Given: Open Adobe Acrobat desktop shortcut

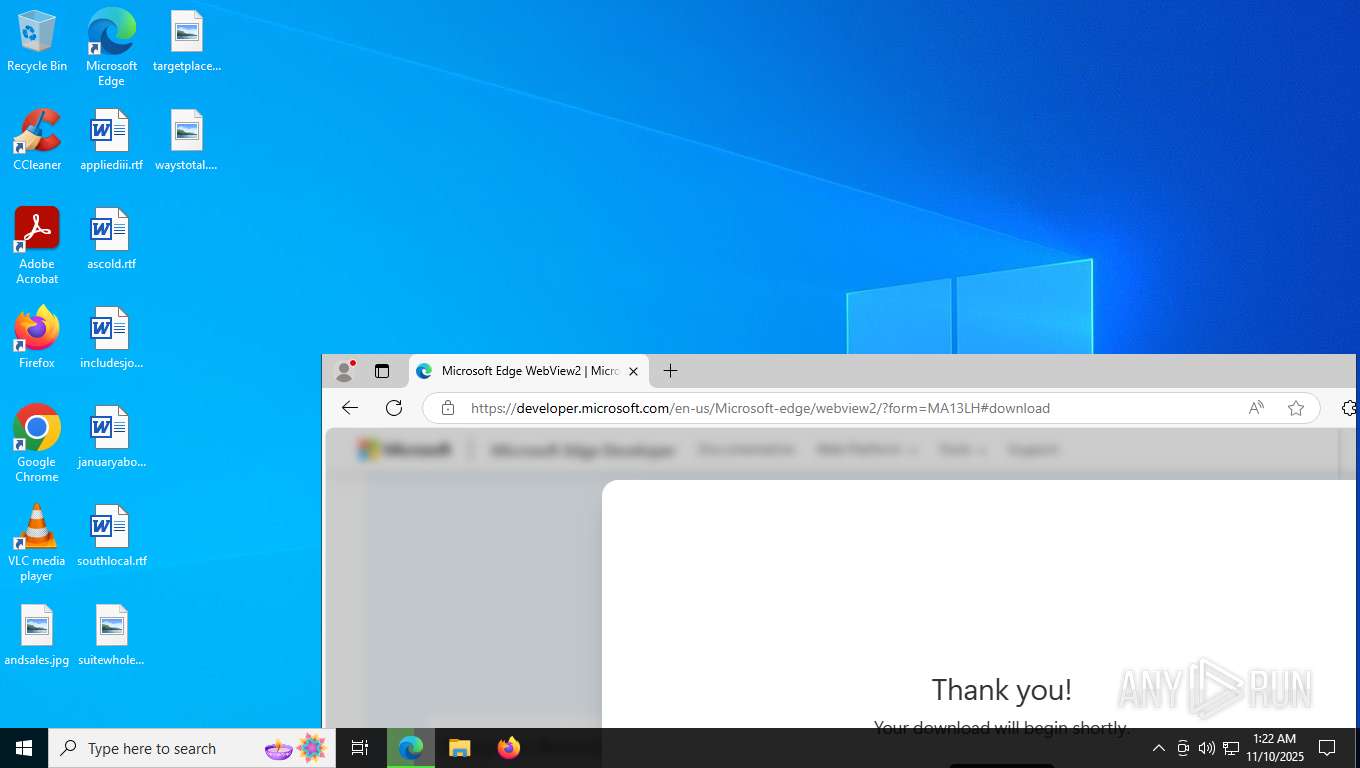Looking at the screenshot, I should (37, 246).
